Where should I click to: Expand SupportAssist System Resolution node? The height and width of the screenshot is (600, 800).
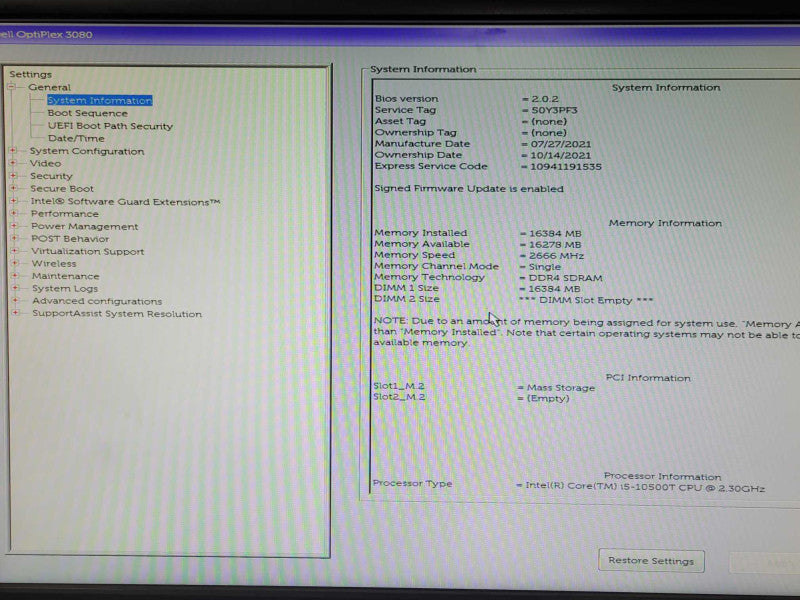16,312
